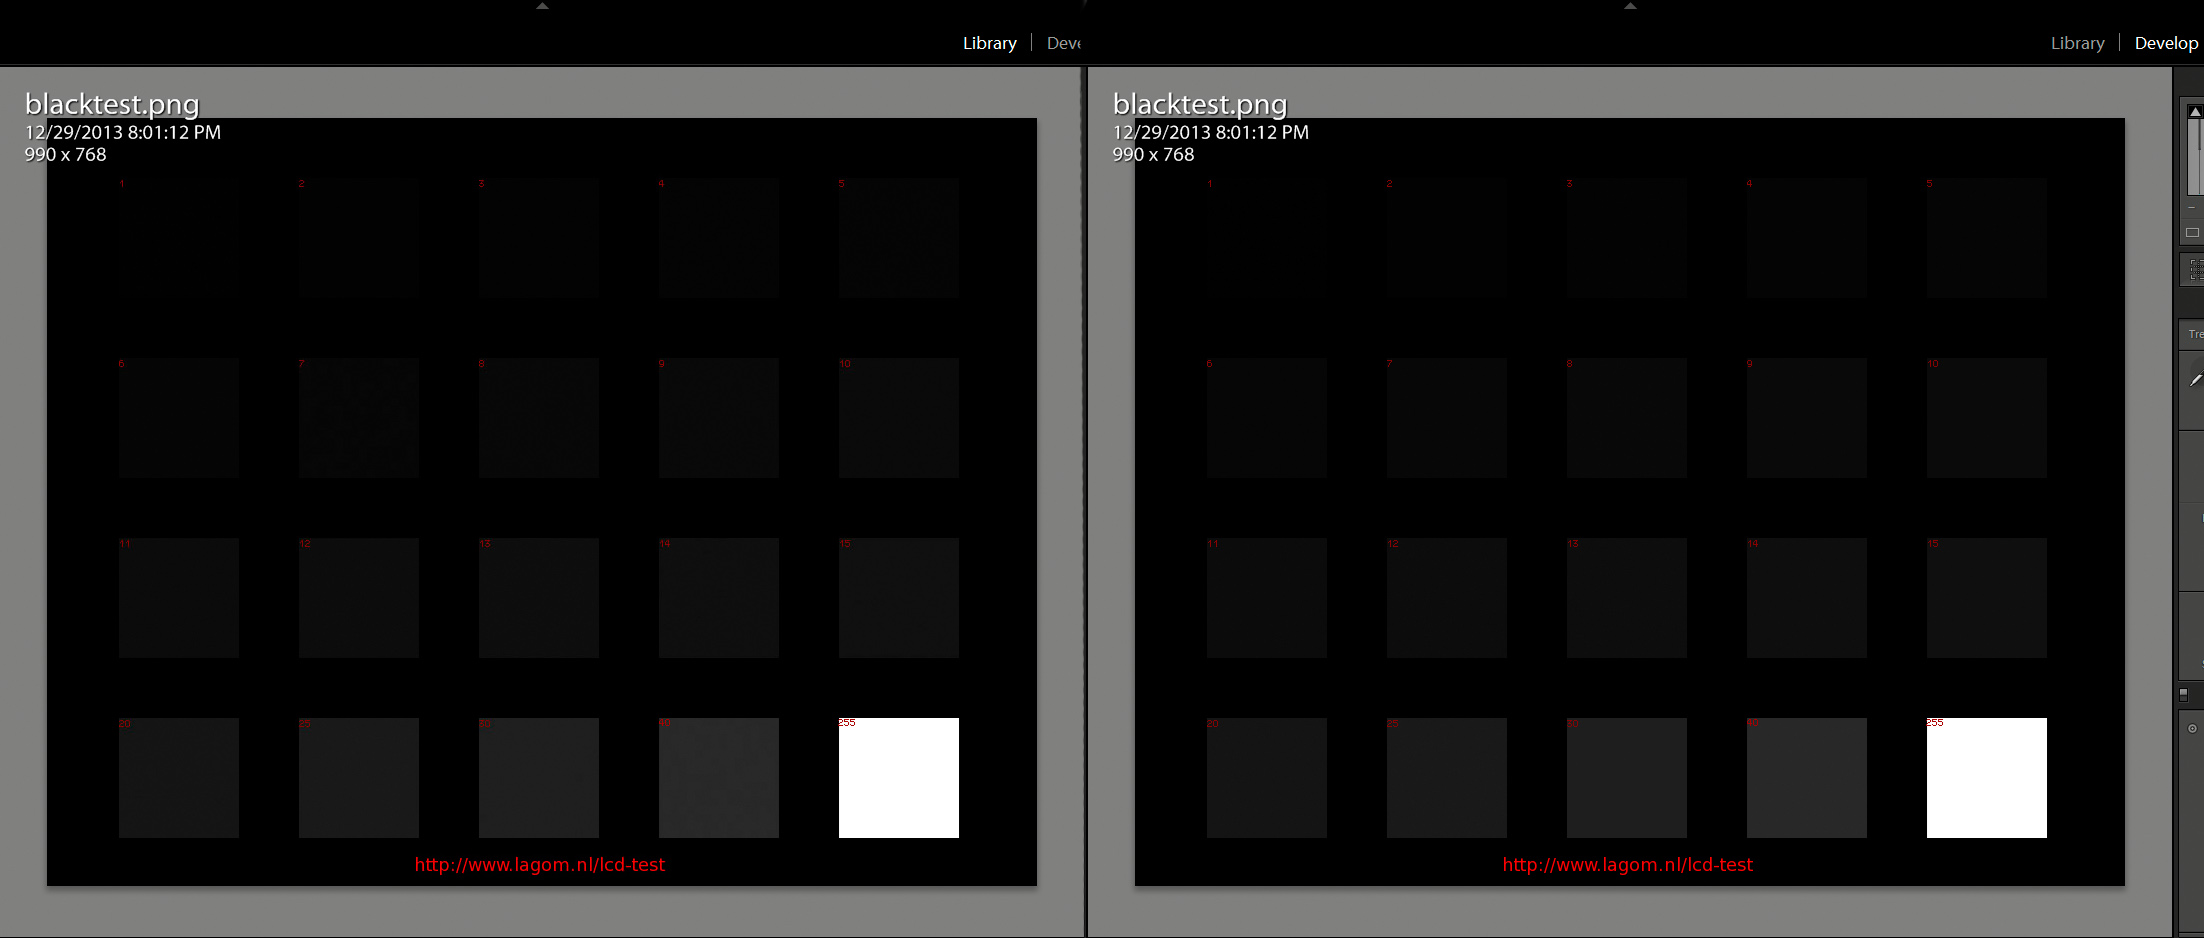Click blacktest.png filename overlay in left window

click(x=112, y=104)
